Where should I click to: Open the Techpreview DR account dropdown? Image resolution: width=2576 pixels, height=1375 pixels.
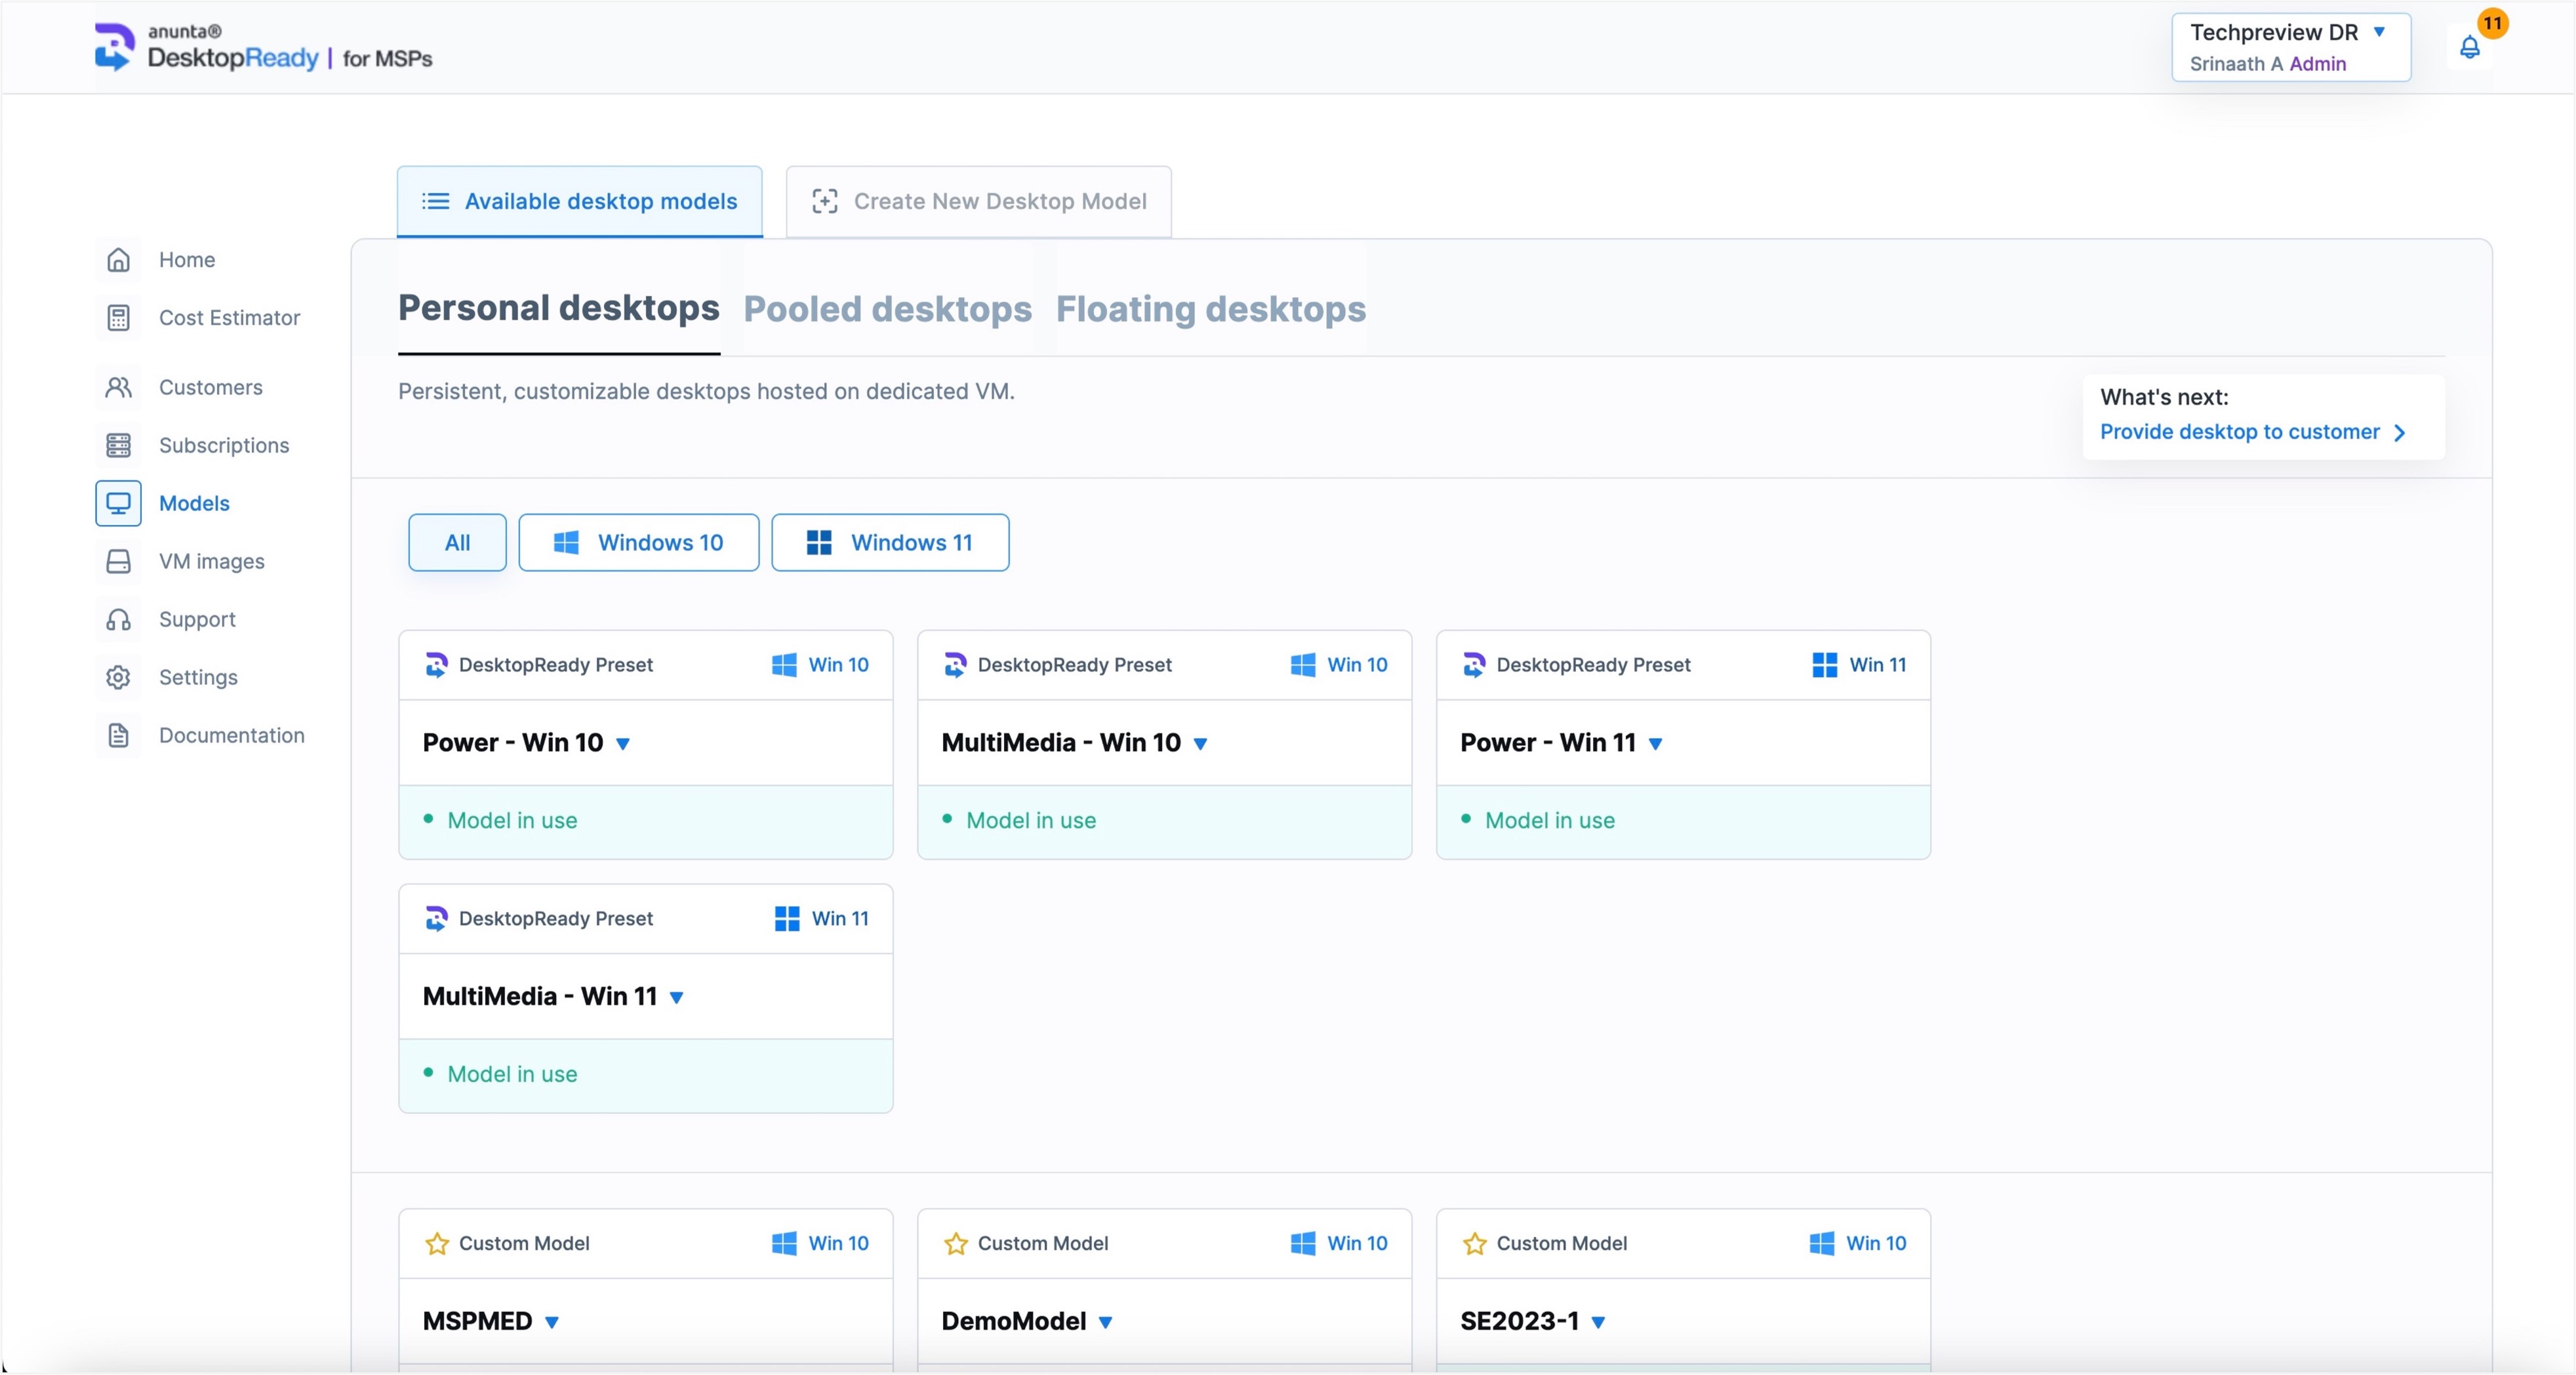point(2290,47)
